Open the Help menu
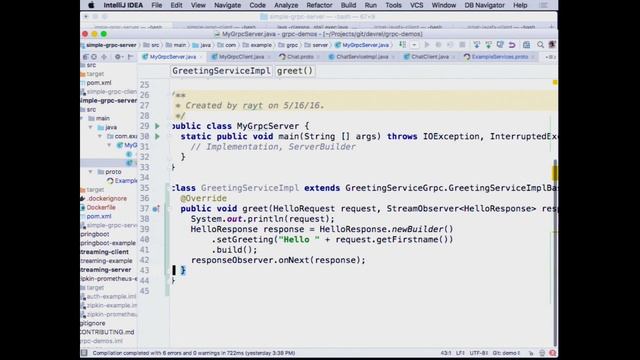This screenshot has width=640, height=360. [x=520, y=5]
